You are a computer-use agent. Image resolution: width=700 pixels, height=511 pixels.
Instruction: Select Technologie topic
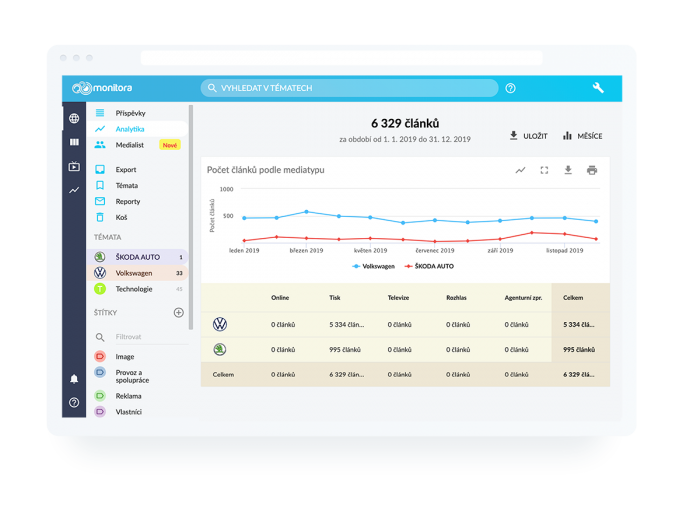138,289
